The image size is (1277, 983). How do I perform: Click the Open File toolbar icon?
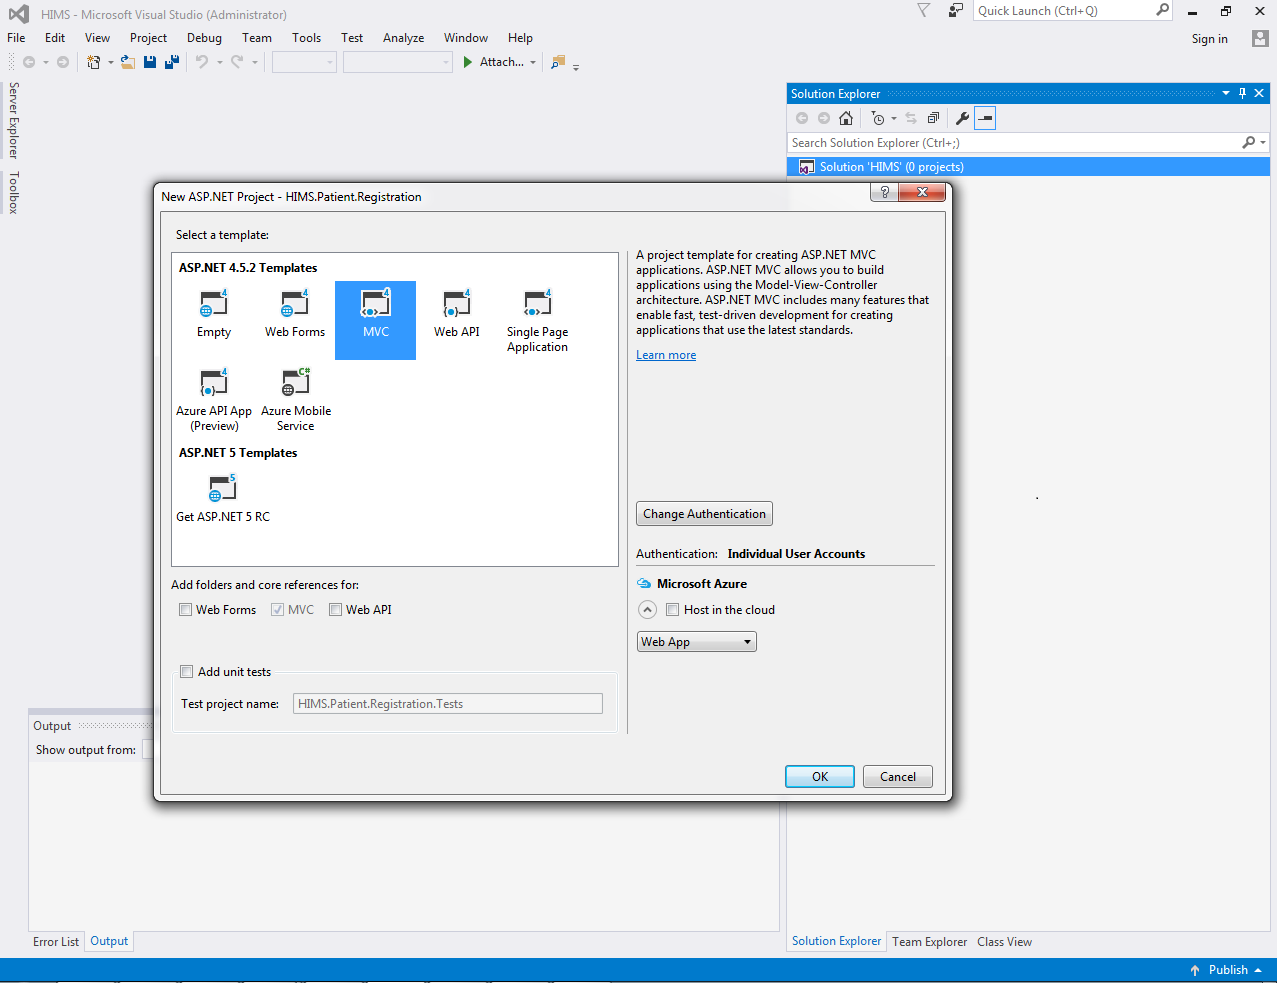[x=128, y=62]
